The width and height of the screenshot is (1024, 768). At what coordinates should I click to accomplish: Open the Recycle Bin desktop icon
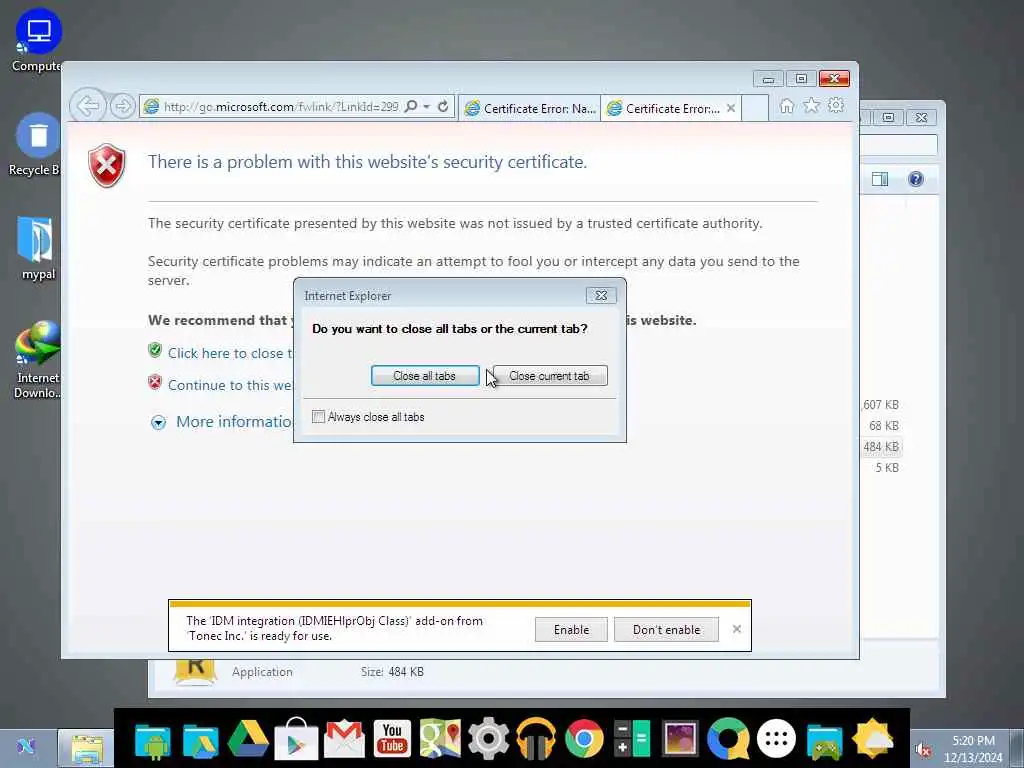pyautogui.click(x=37, y=145)
